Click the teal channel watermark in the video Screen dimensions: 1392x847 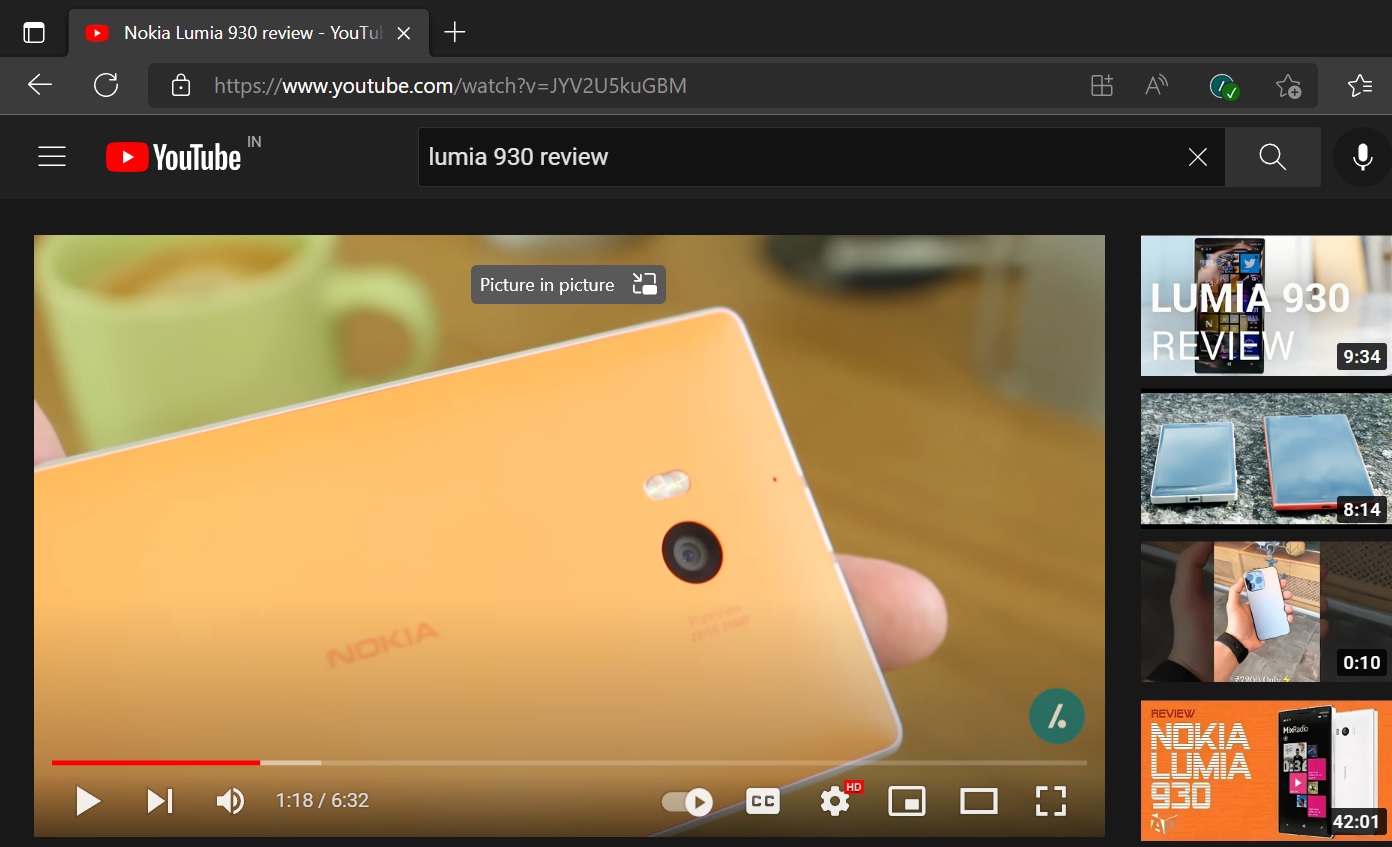point(1057,716)
